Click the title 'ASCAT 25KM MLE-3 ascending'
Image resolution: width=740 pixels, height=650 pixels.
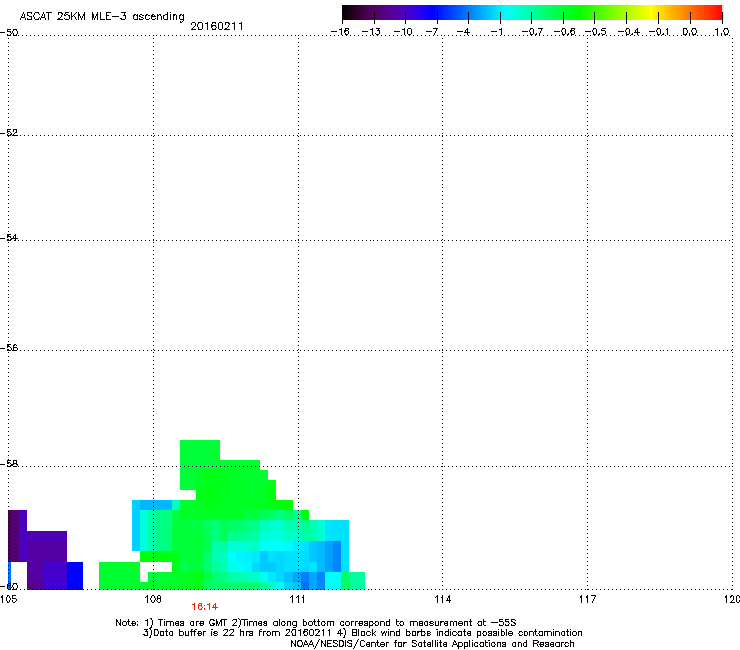point(102,16)
